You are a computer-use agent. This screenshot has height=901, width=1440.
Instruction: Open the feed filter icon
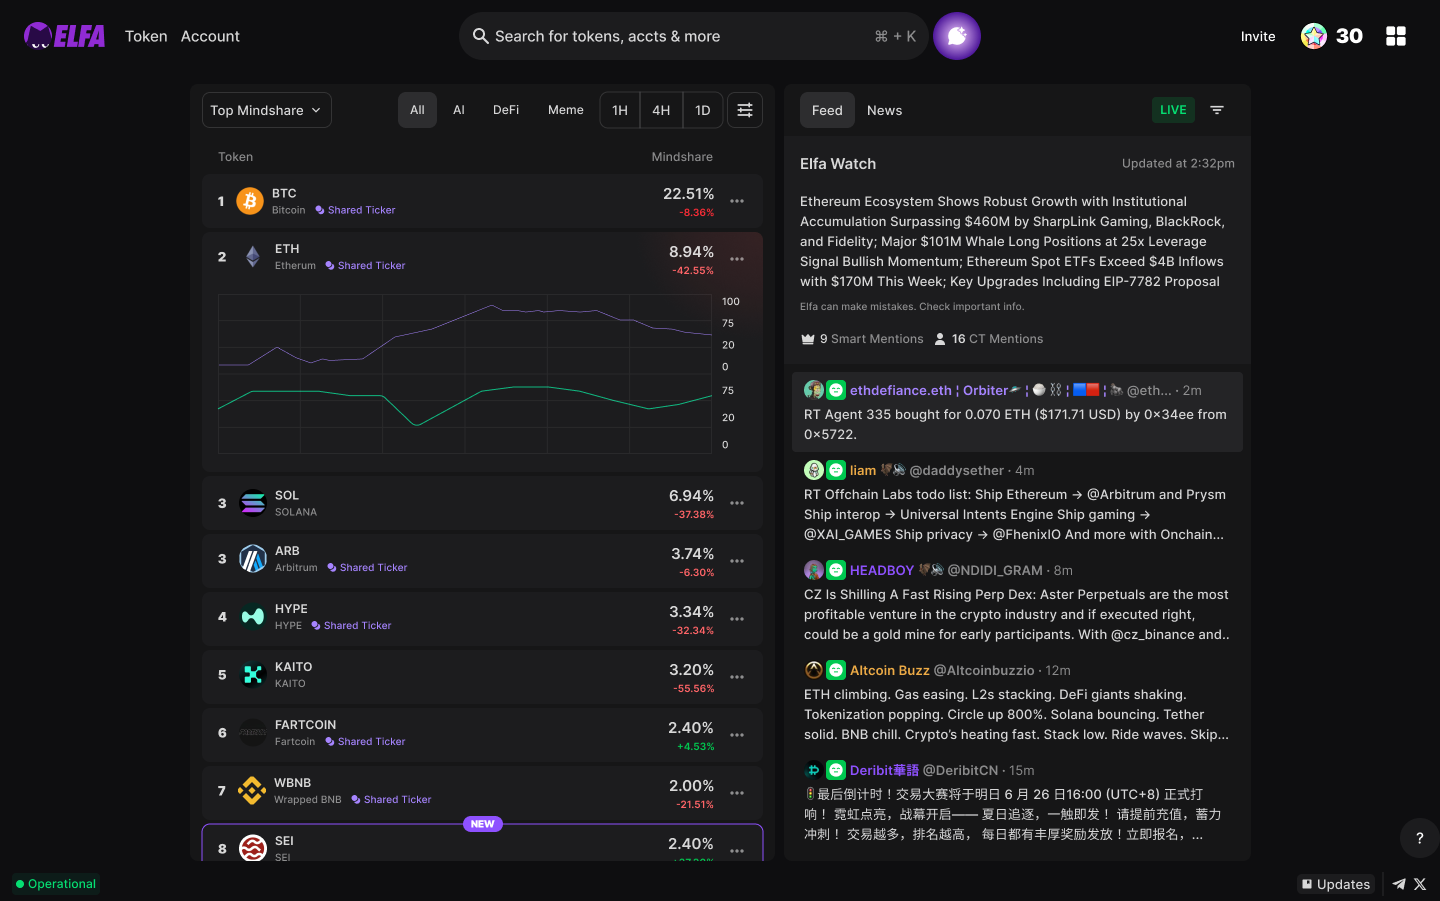point(1217,110)
